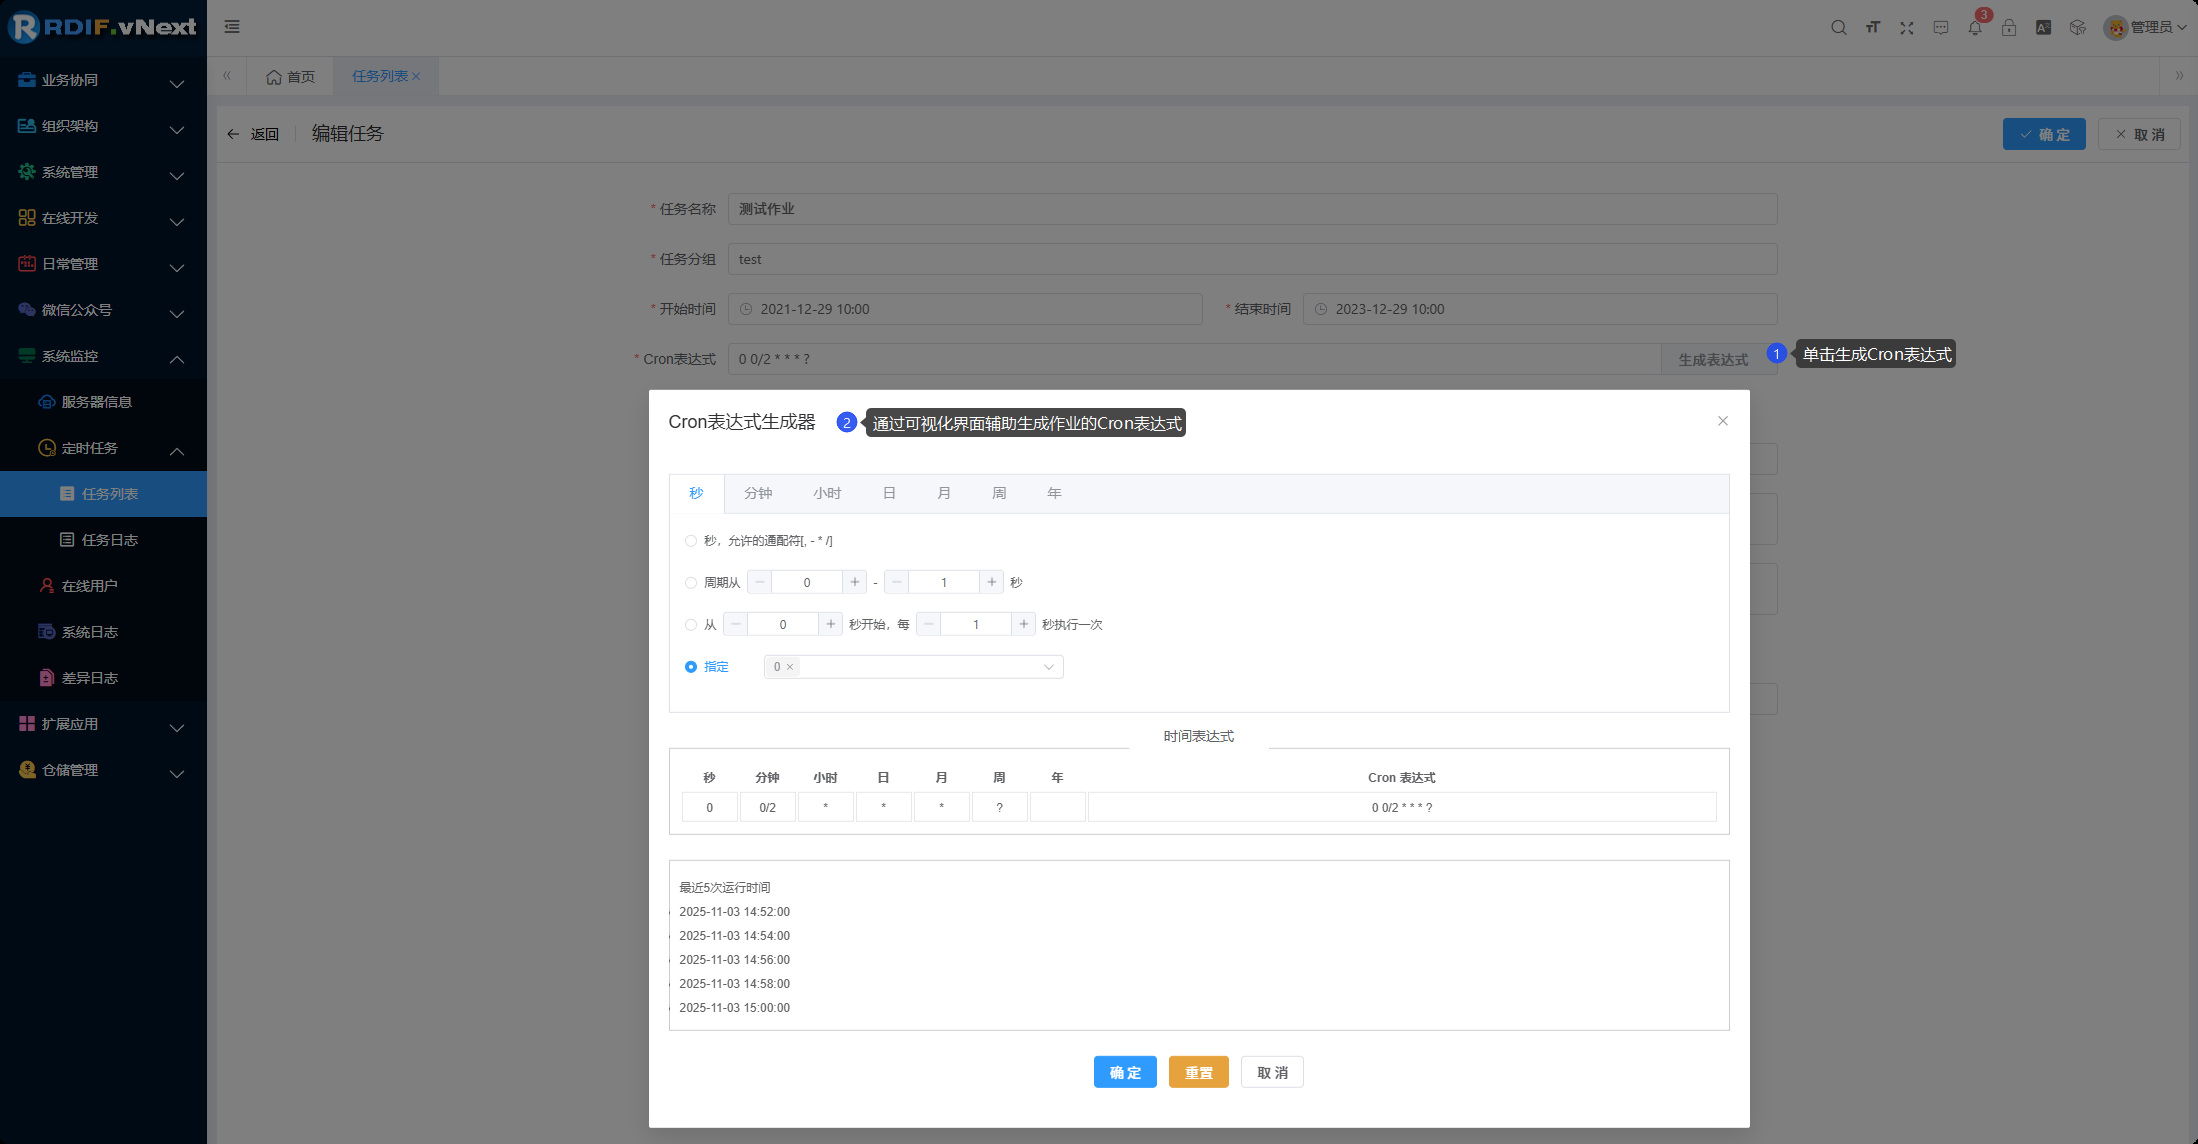Switch language via the A文 icon

(x=2043, y=28)
